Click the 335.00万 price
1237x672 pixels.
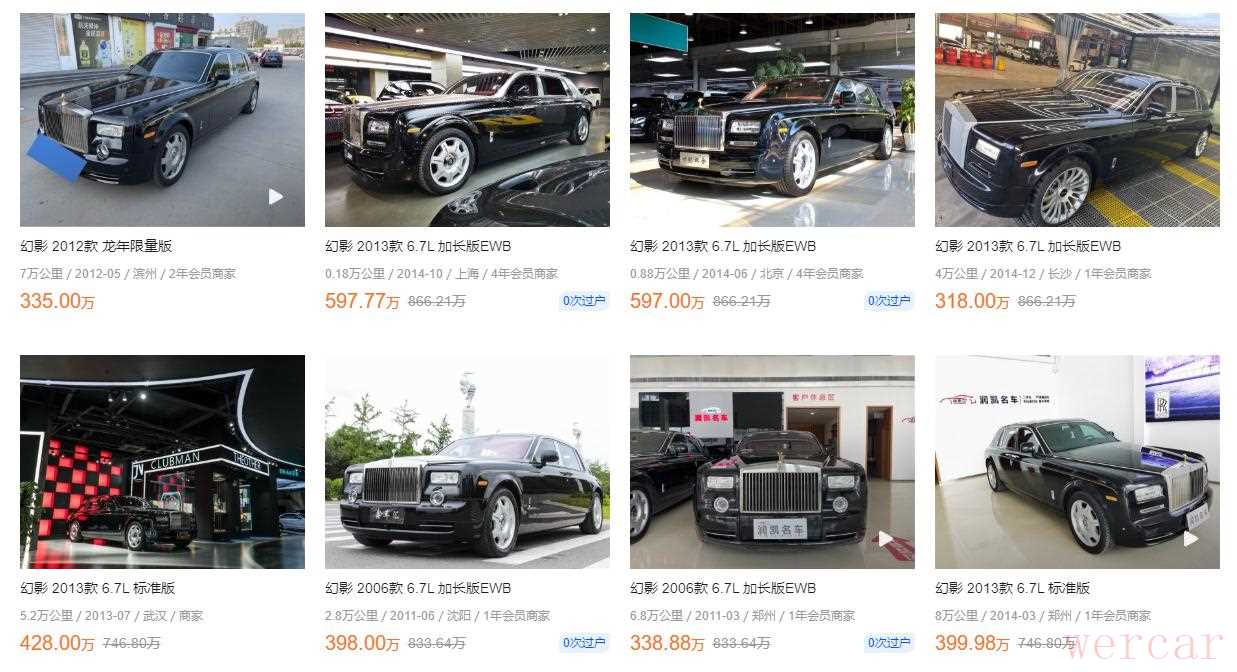57,301
